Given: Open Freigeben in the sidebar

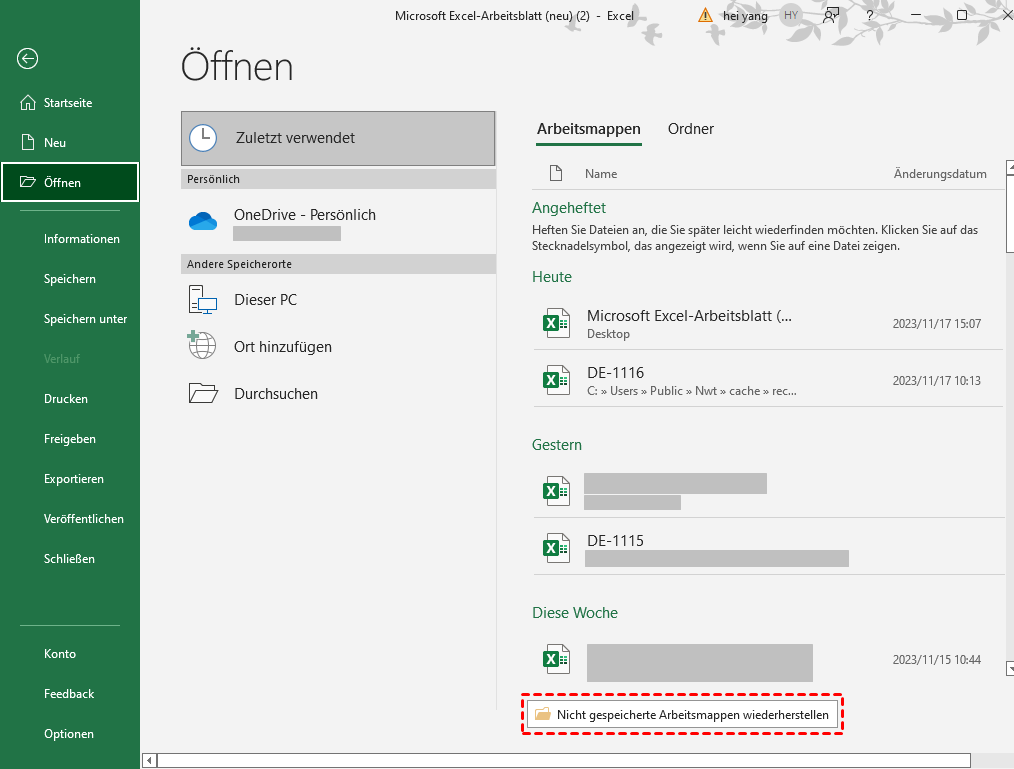Looking at the screenshot, I should click(70, 439).
